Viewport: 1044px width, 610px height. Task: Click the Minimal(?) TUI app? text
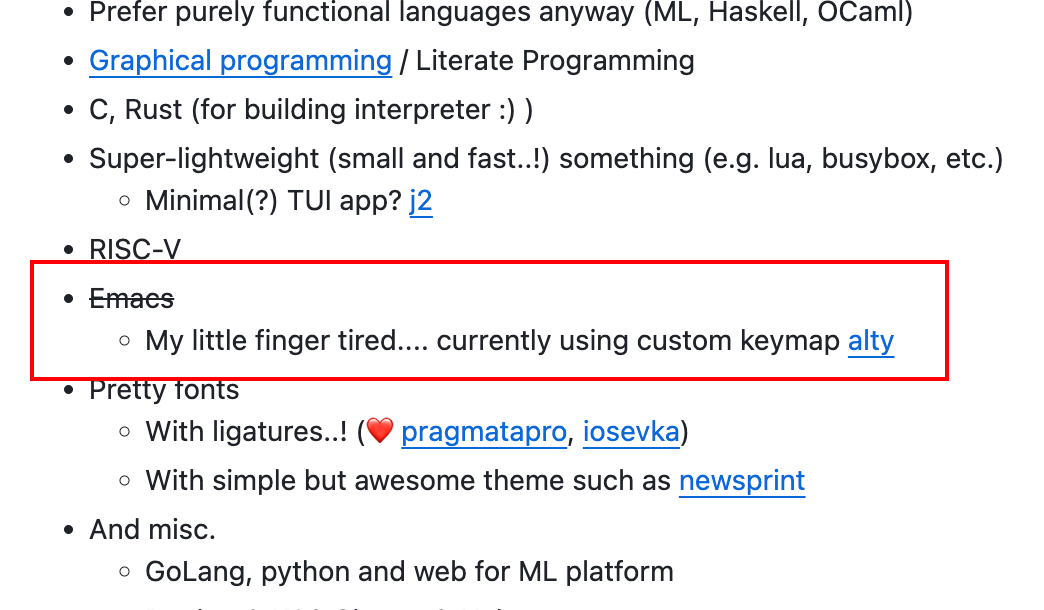274,200
